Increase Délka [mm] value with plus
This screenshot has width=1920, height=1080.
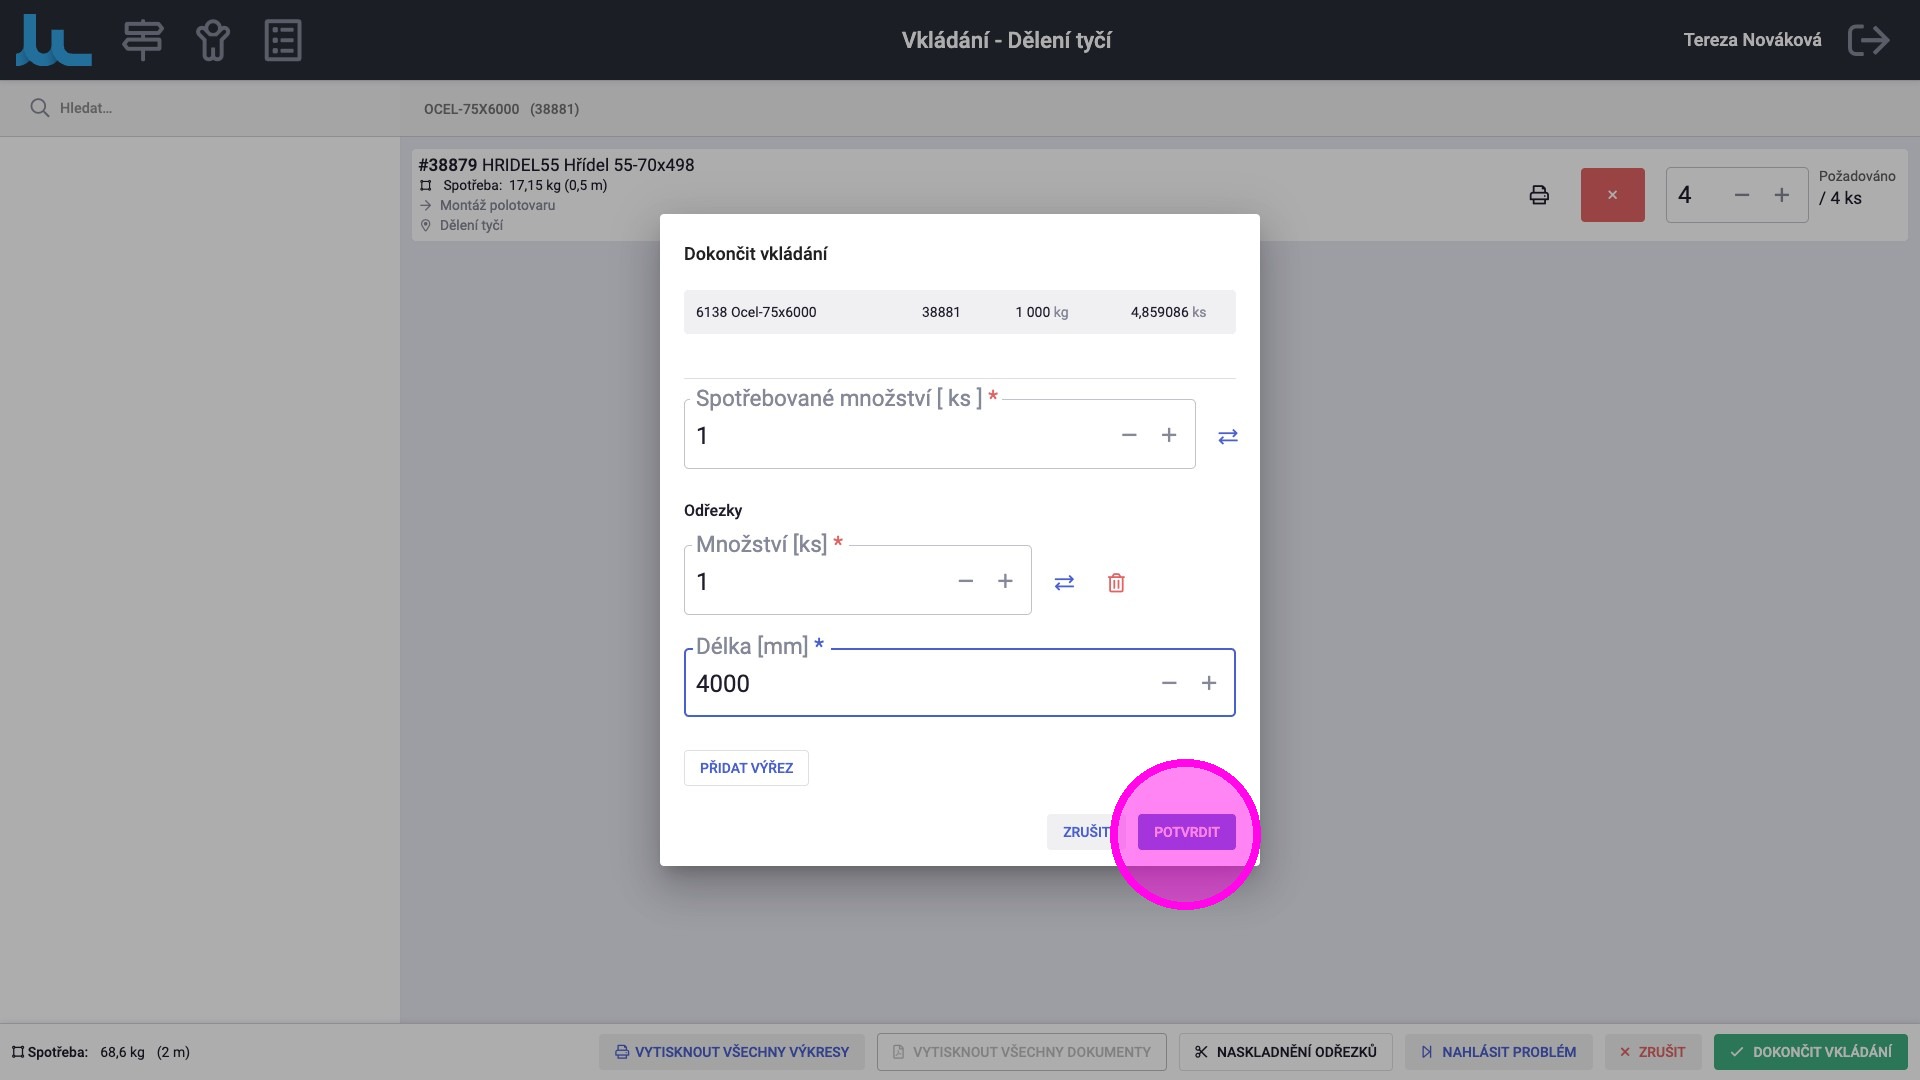point(1209,683)
